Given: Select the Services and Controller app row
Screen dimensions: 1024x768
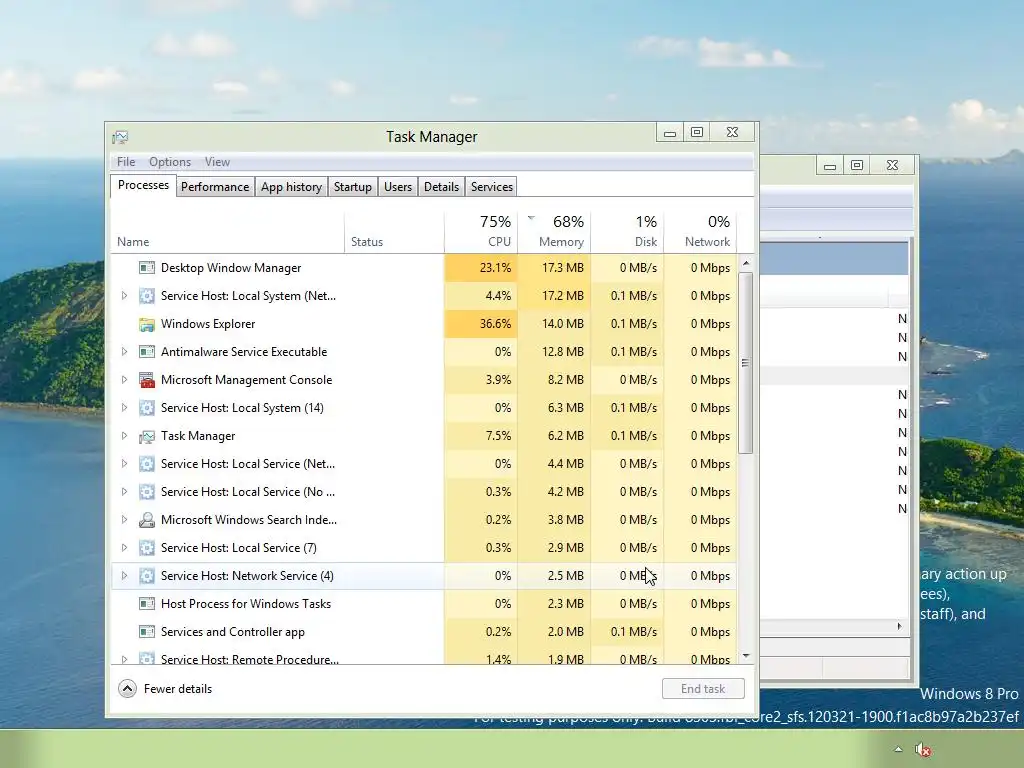Looking at the screenshot, I should tap(424, 632).
